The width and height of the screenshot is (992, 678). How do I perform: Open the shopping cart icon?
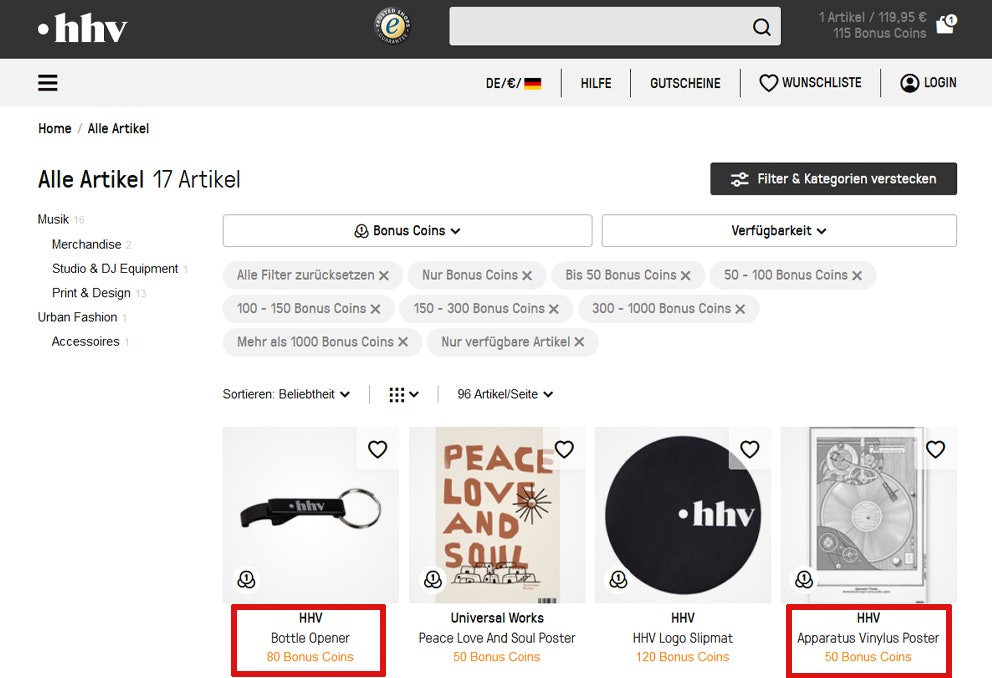click(x=945, y=25)
